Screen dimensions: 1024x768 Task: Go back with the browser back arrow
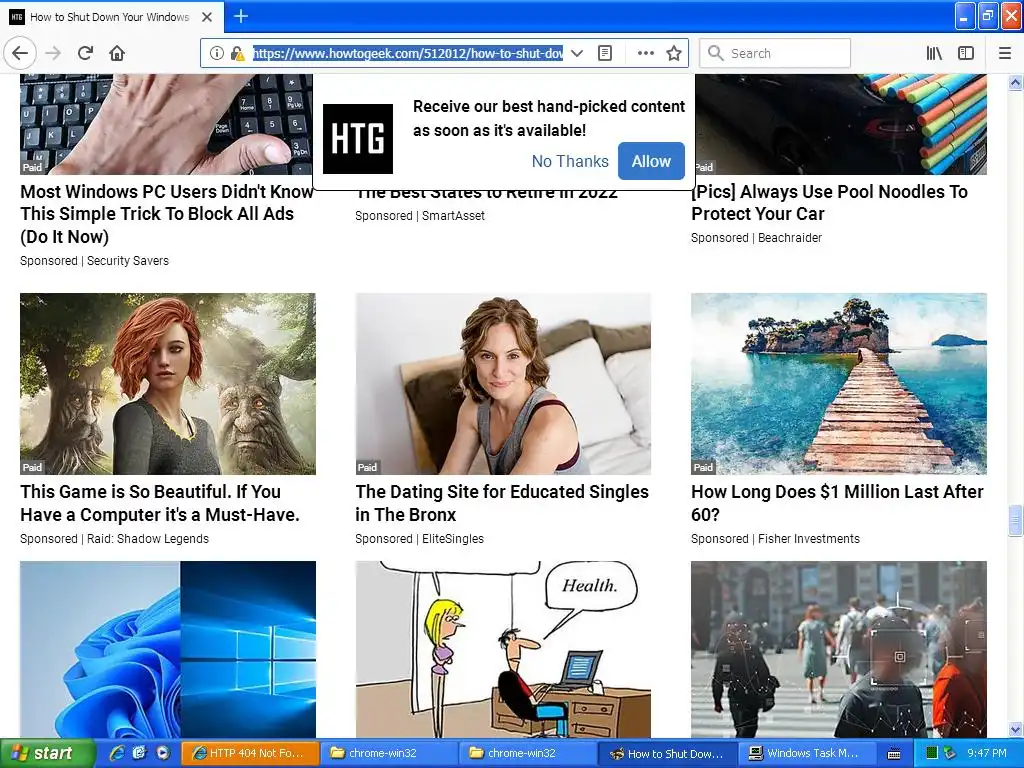(20, 53)
